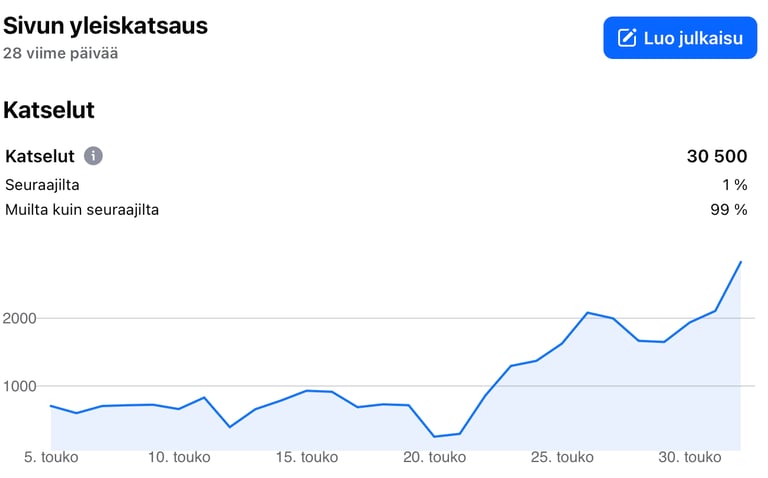768x478 pixels.
Task: Click the 10. touko axis label
Action: point(179,457)
